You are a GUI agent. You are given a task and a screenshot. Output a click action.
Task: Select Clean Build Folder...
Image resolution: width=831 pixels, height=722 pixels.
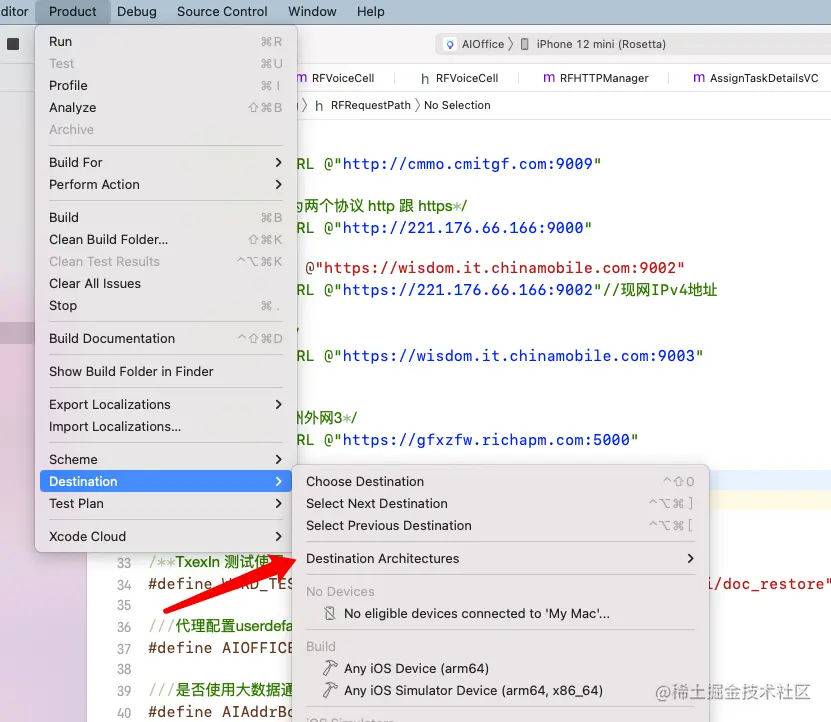click(x=166, y=240)
